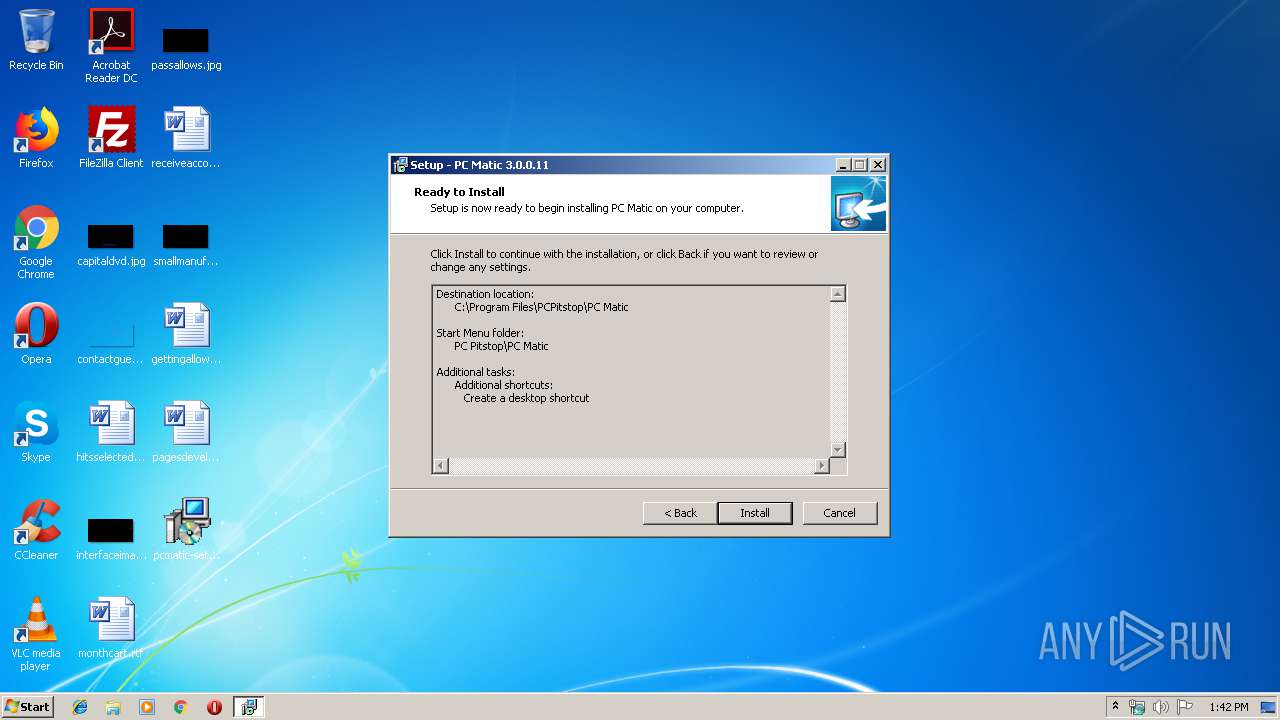Click the 1:42 PM clock

click(1228, 707)
